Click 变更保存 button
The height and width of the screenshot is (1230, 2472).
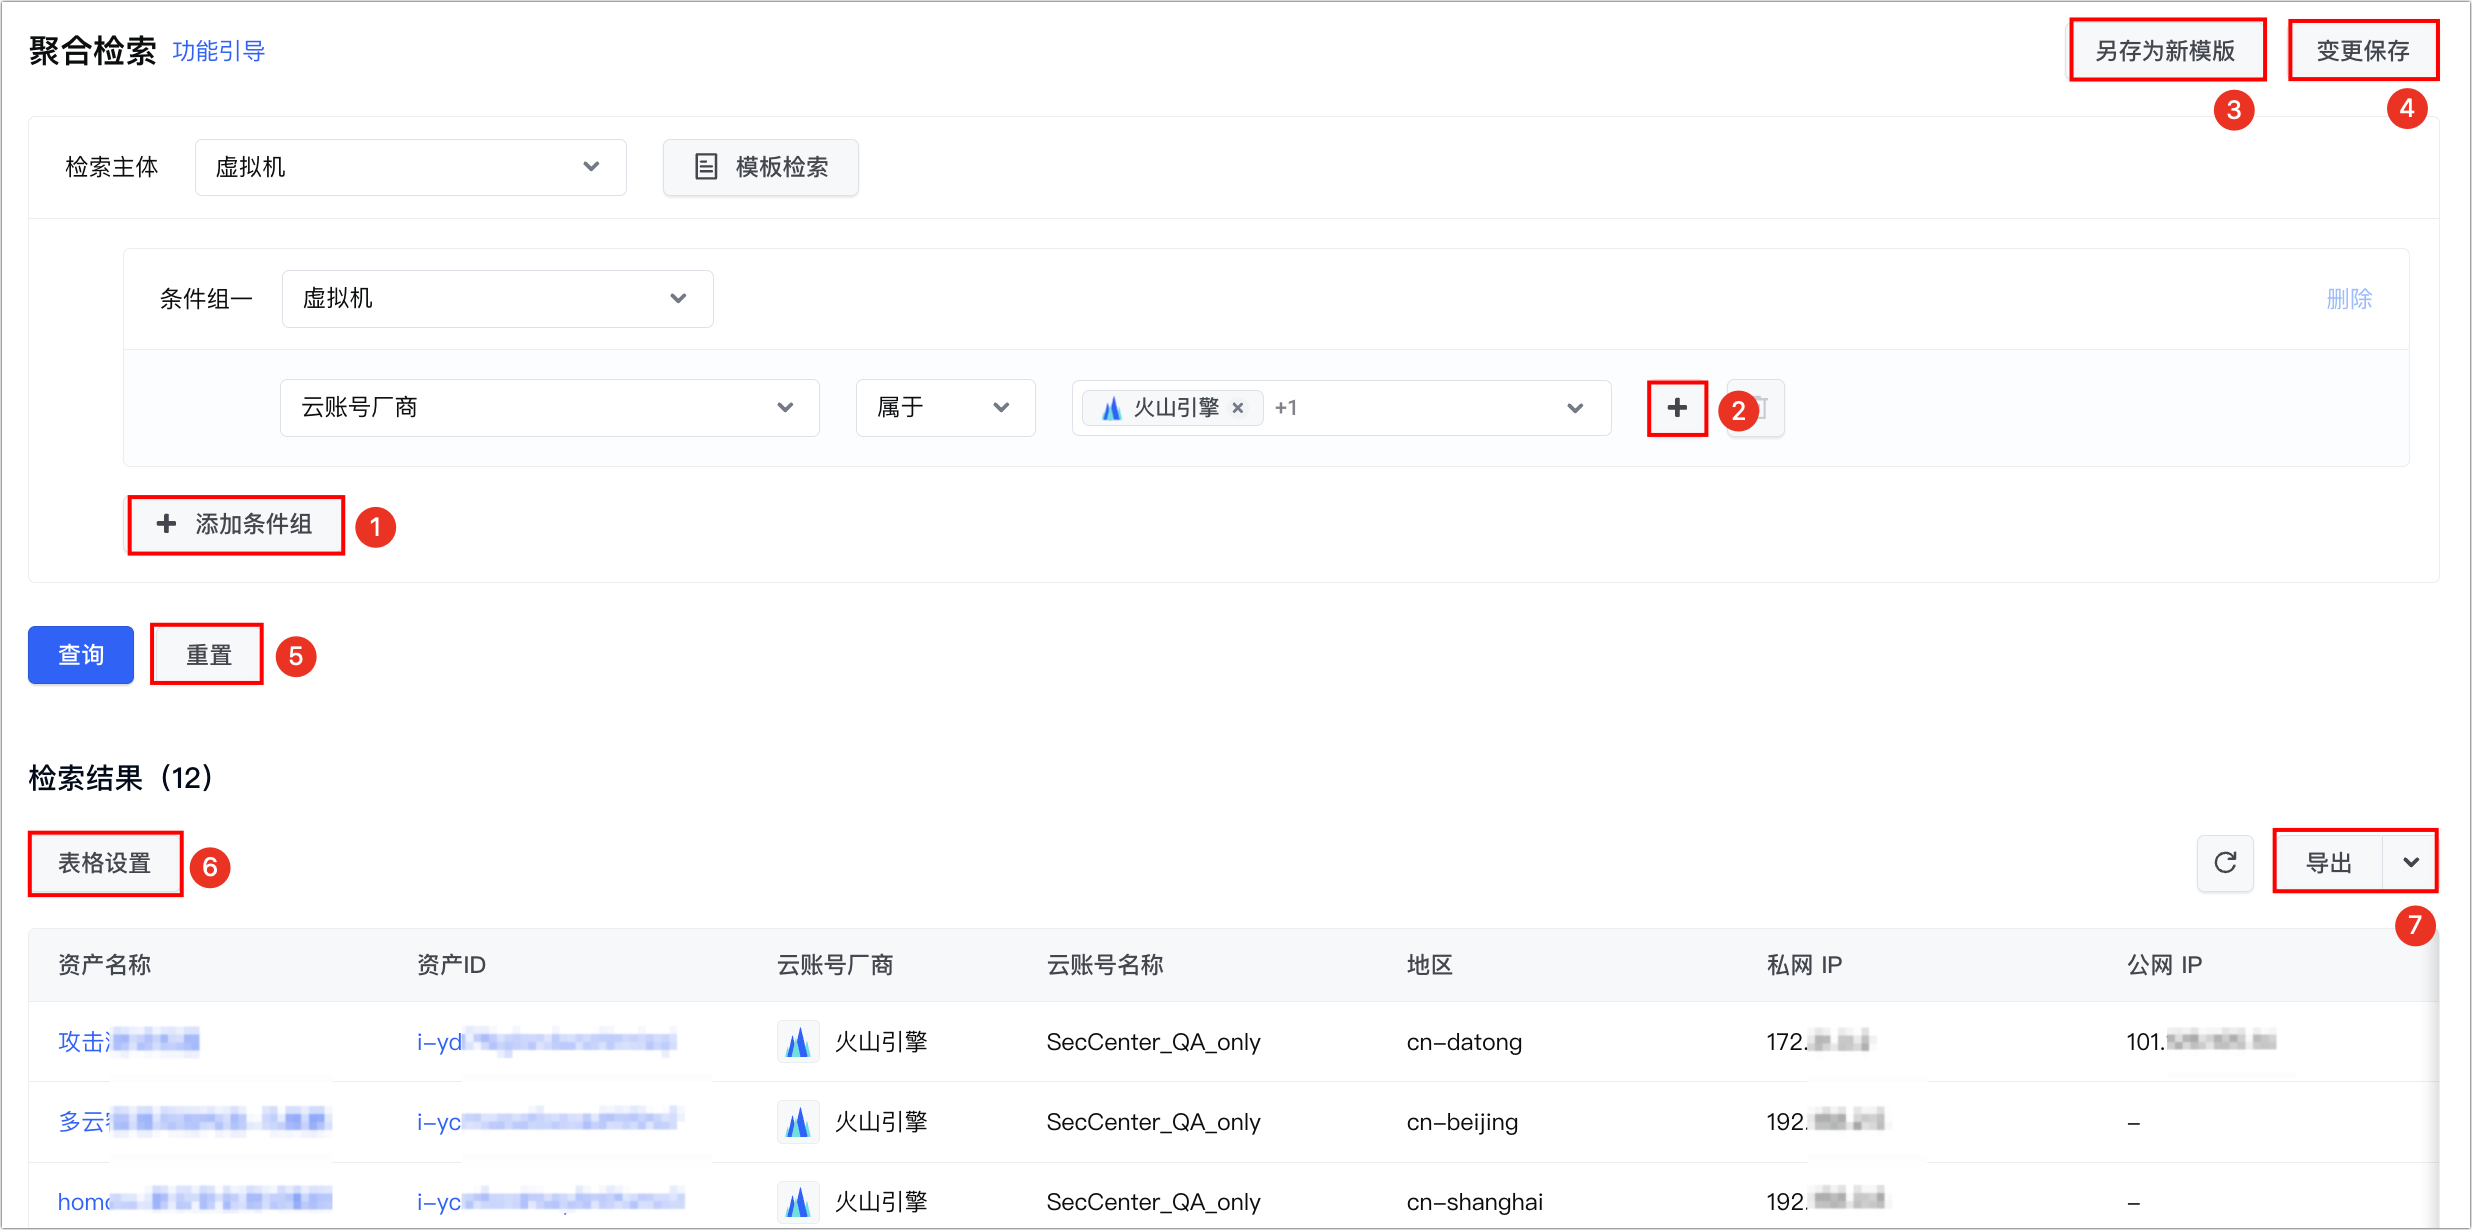click(x=2363, y=51)
